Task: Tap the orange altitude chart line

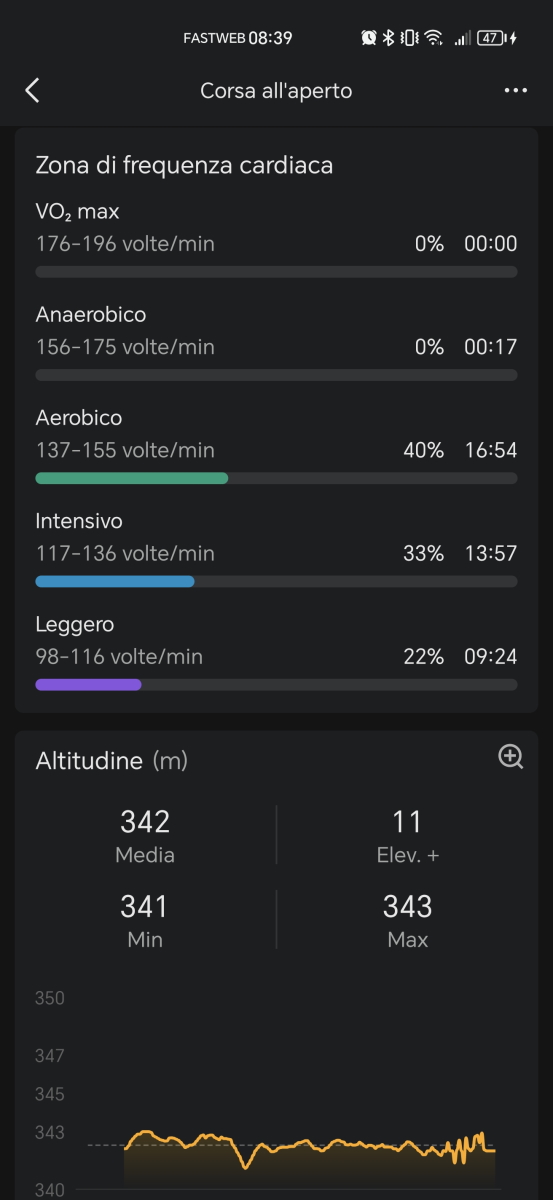Action: (x=308, y=1147)
